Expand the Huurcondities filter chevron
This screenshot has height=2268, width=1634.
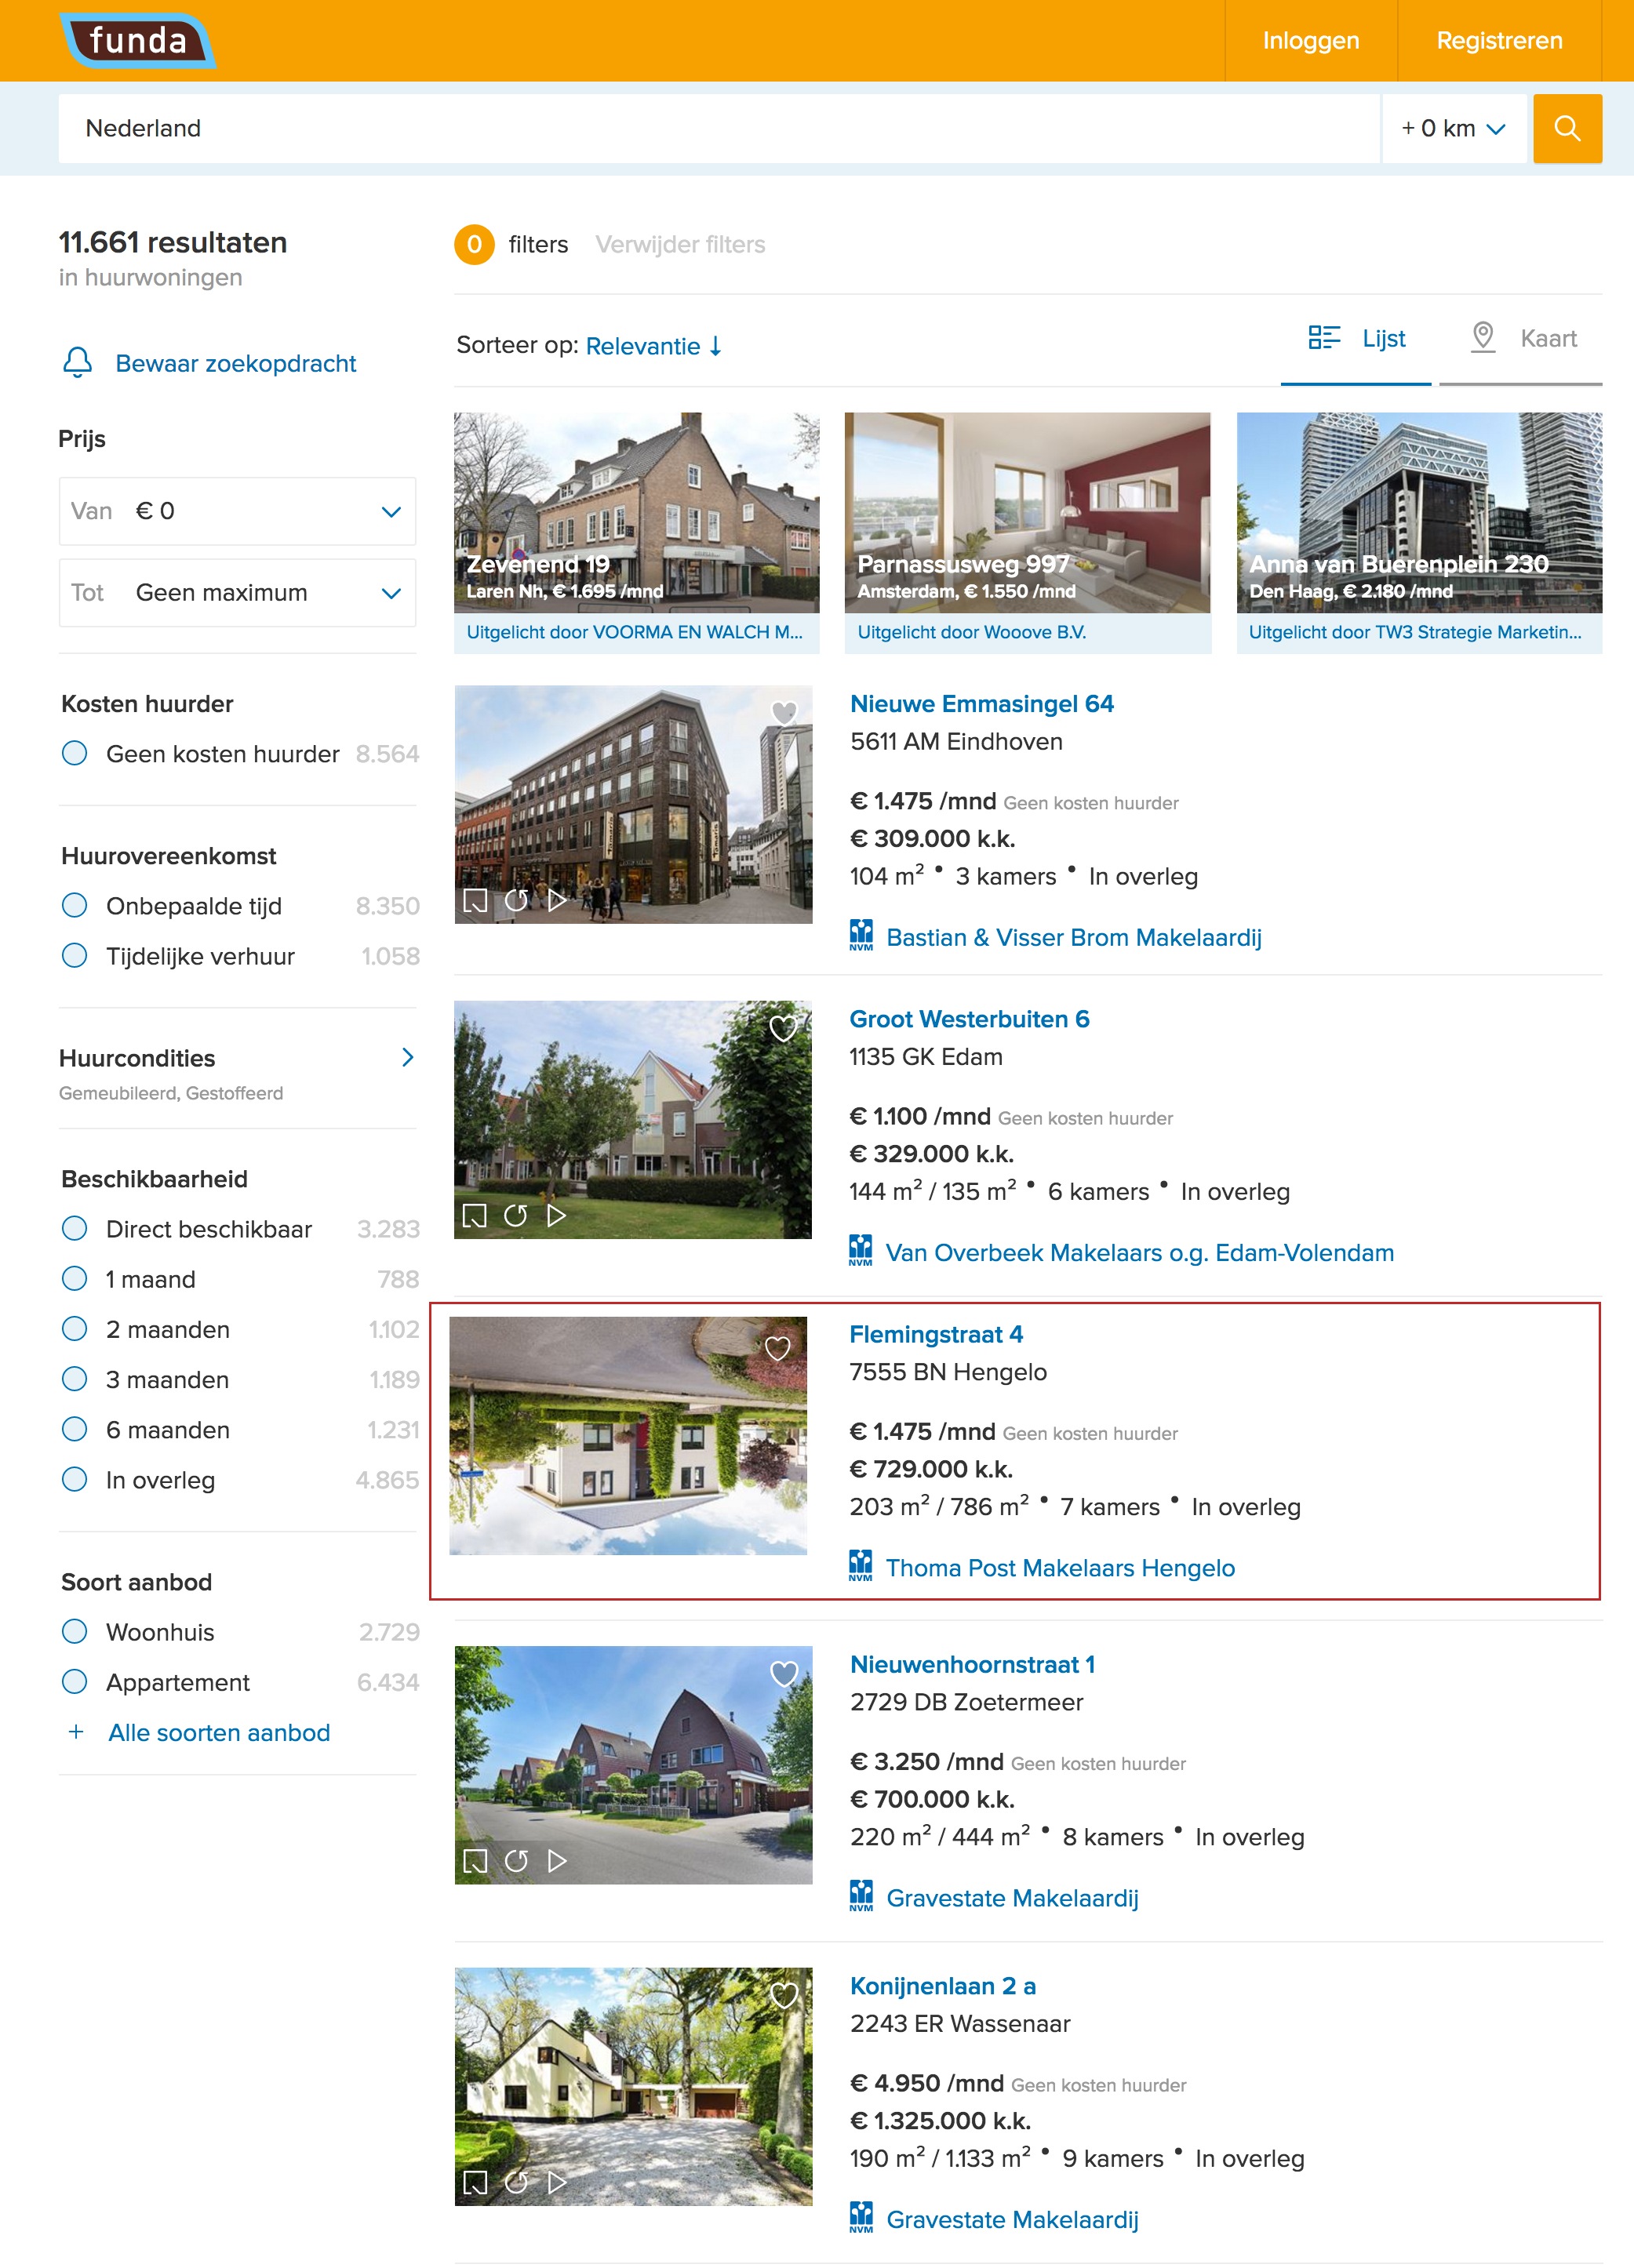[x=407, y=1057]
